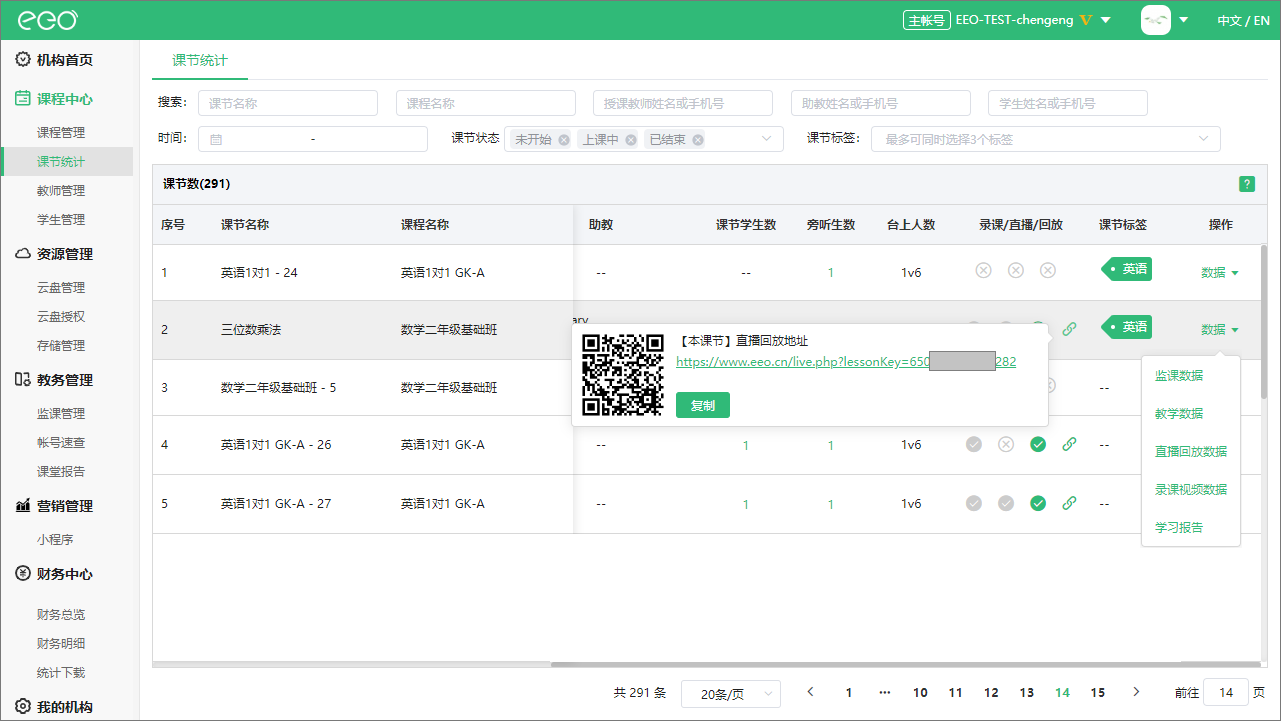Viewport: 1281px width, 721px height.
Task: Remove the 已结束 status tag
Action: point(698,140)
